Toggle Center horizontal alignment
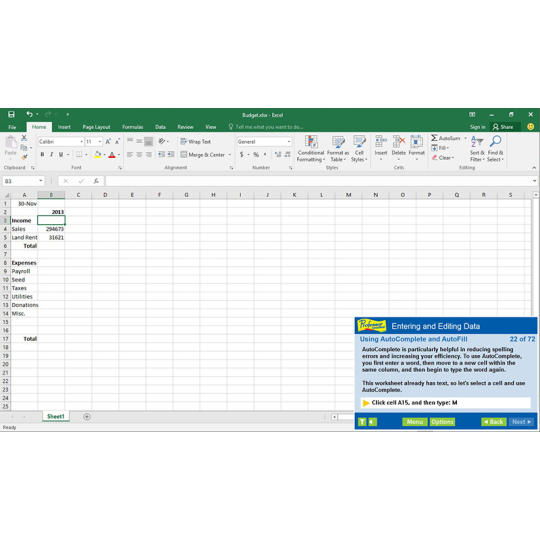The image size is (540, 540). 139,155
